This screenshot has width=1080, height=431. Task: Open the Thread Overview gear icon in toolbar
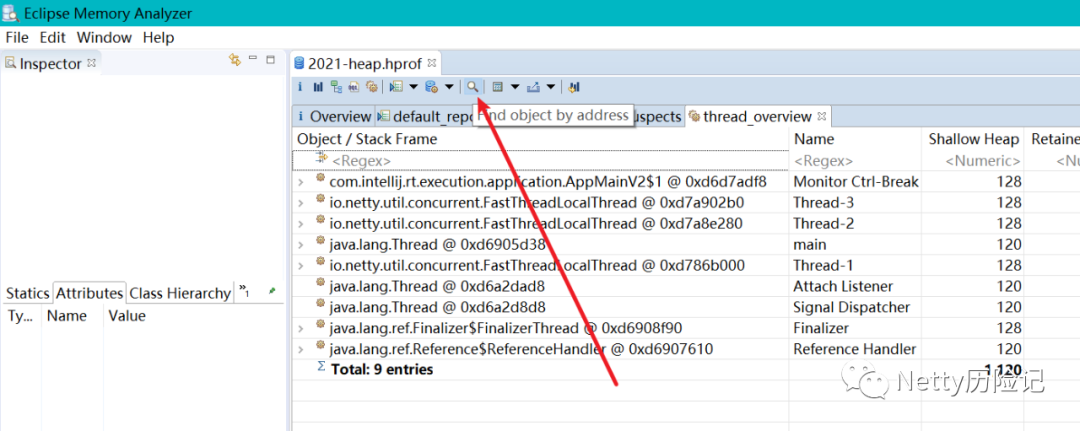[x=372, y=87]
